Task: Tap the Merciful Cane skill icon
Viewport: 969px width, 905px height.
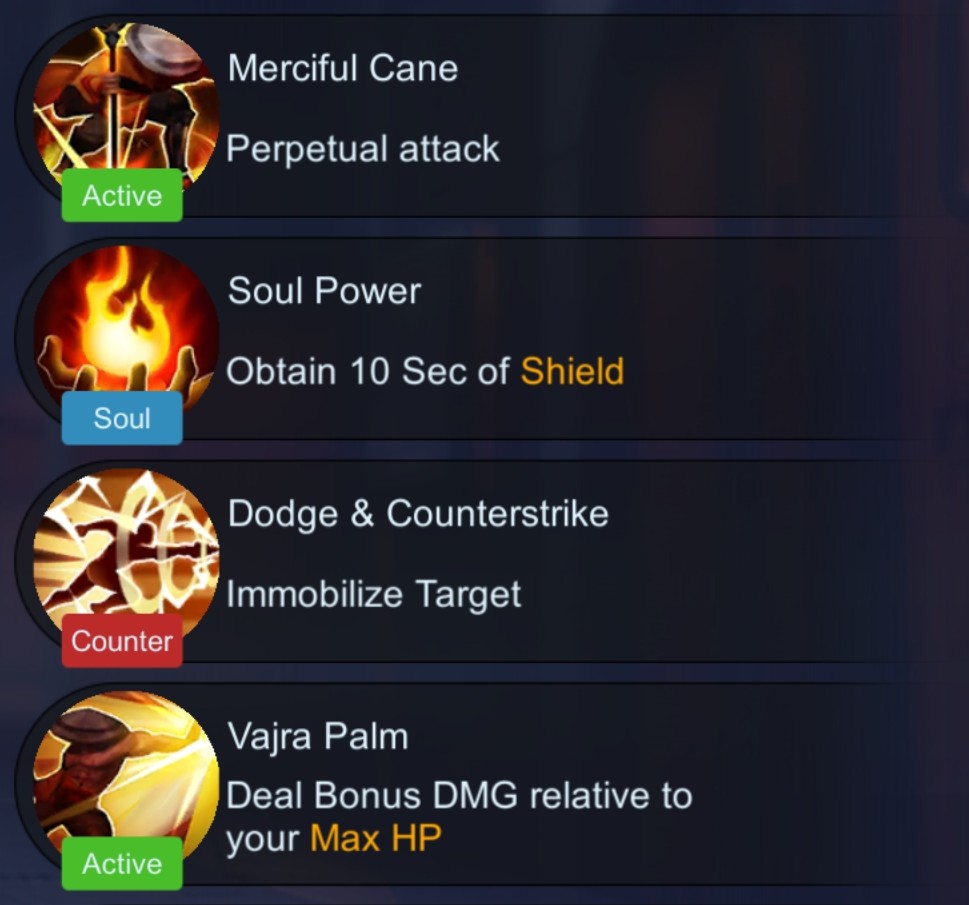Action: [125, 108]
